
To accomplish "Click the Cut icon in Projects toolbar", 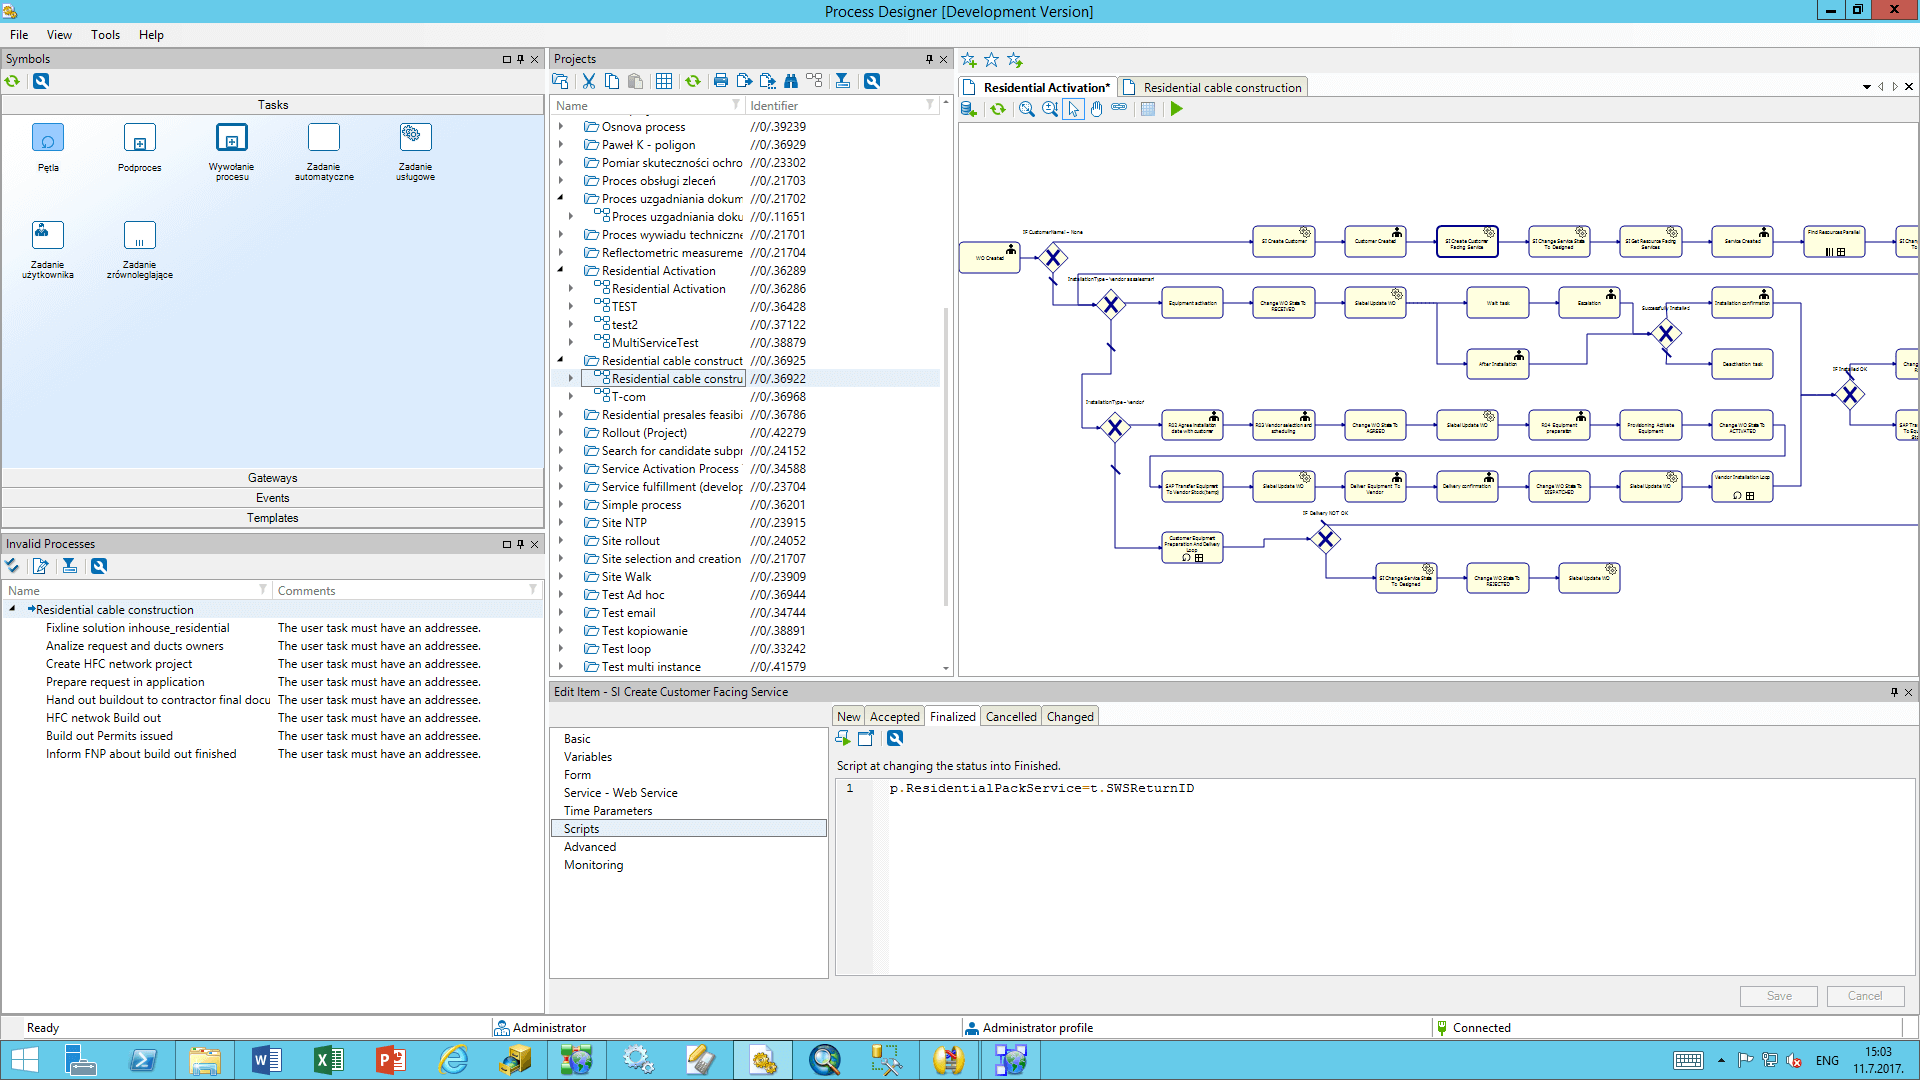I will 589,81.
